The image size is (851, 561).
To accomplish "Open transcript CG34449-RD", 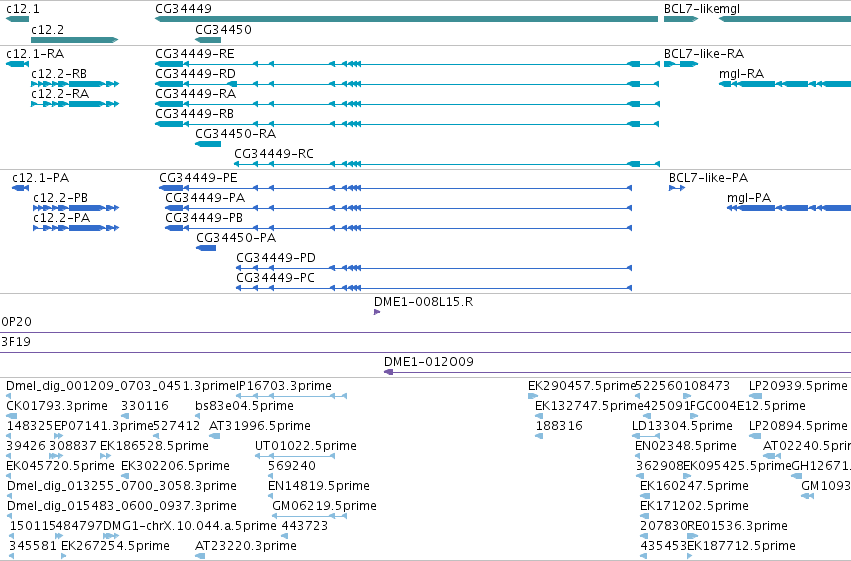I will 407,84.
